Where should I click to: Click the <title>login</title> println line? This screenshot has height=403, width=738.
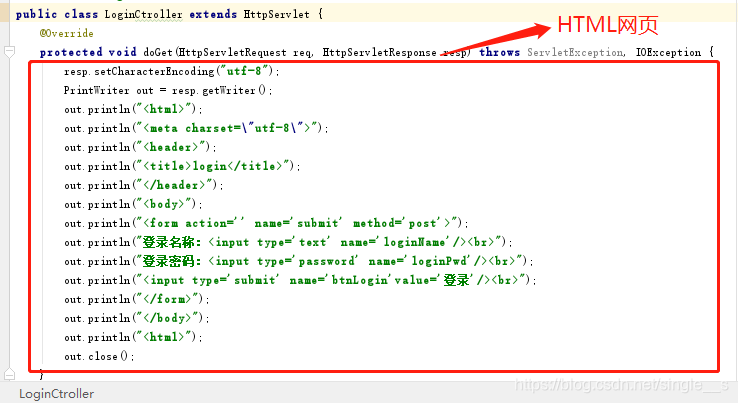coord(182,166)
